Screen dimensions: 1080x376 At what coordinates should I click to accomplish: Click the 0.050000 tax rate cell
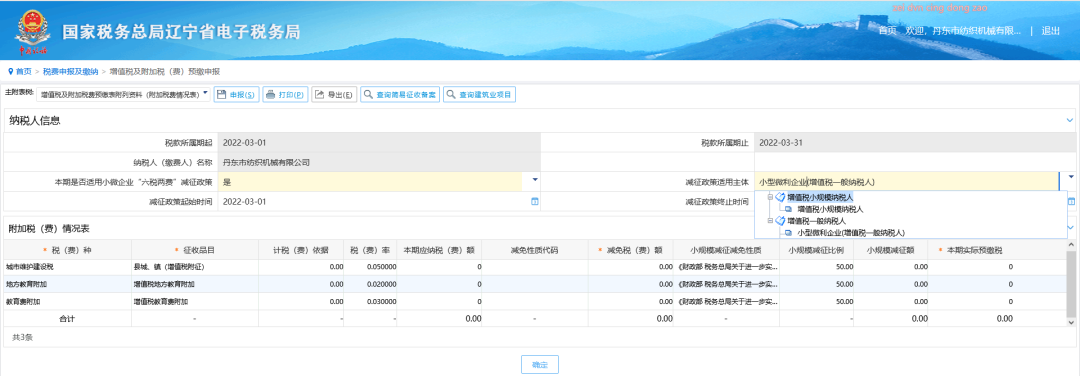click(x=370, y=267)
